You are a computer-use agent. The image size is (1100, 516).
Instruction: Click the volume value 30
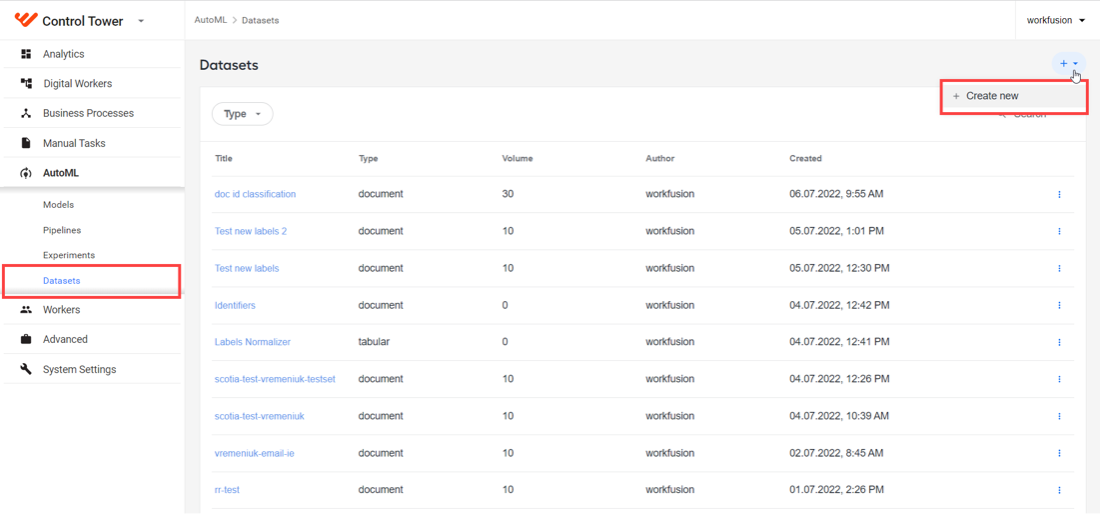click(x=508, y=194)
